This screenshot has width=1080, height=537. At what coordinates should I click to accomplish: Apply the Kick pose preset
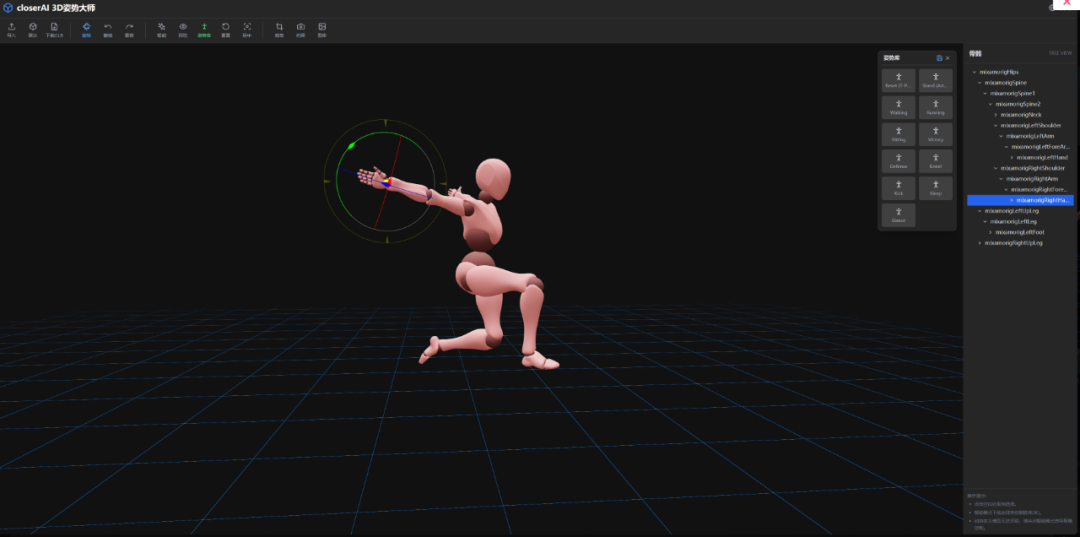[x=899, y=188]
